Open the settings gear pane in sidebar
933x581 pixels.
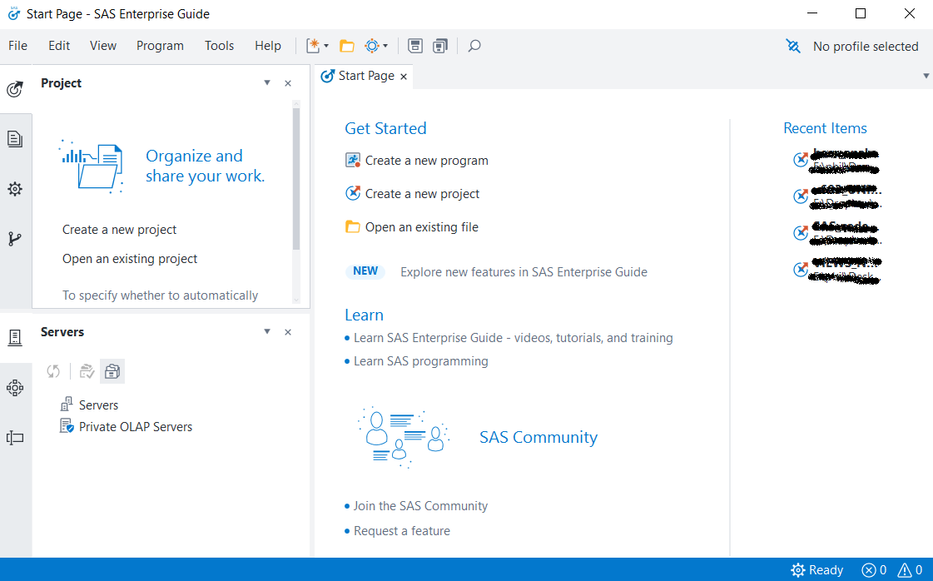(x=15, y=189)
